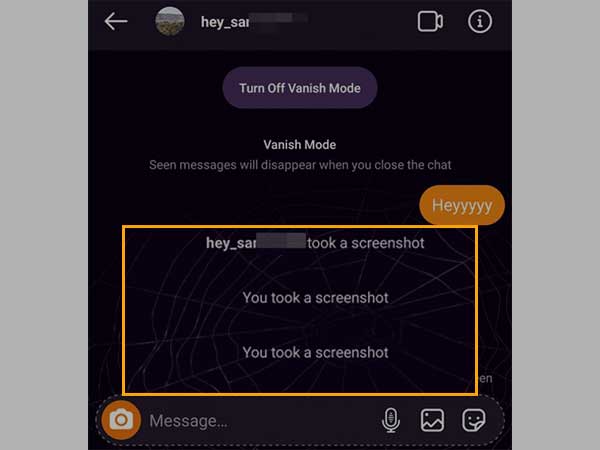Select the last 'You took a screenshot' notice
Viewport: 600px width, 450px height.
click(x=315, y=352)
